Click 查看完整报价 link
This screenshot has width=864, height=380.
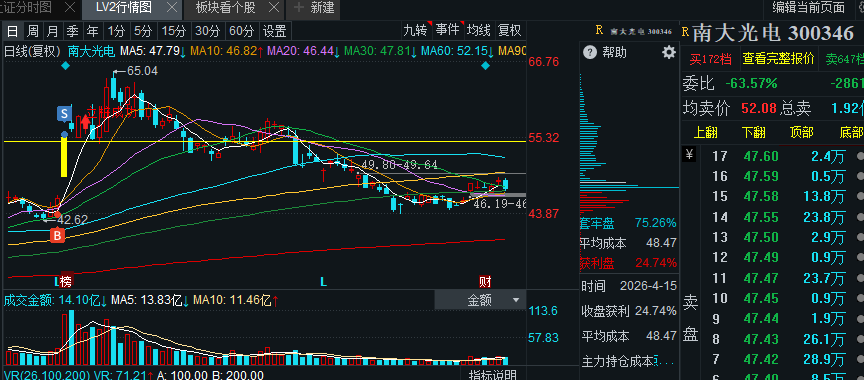click(778, 58)
